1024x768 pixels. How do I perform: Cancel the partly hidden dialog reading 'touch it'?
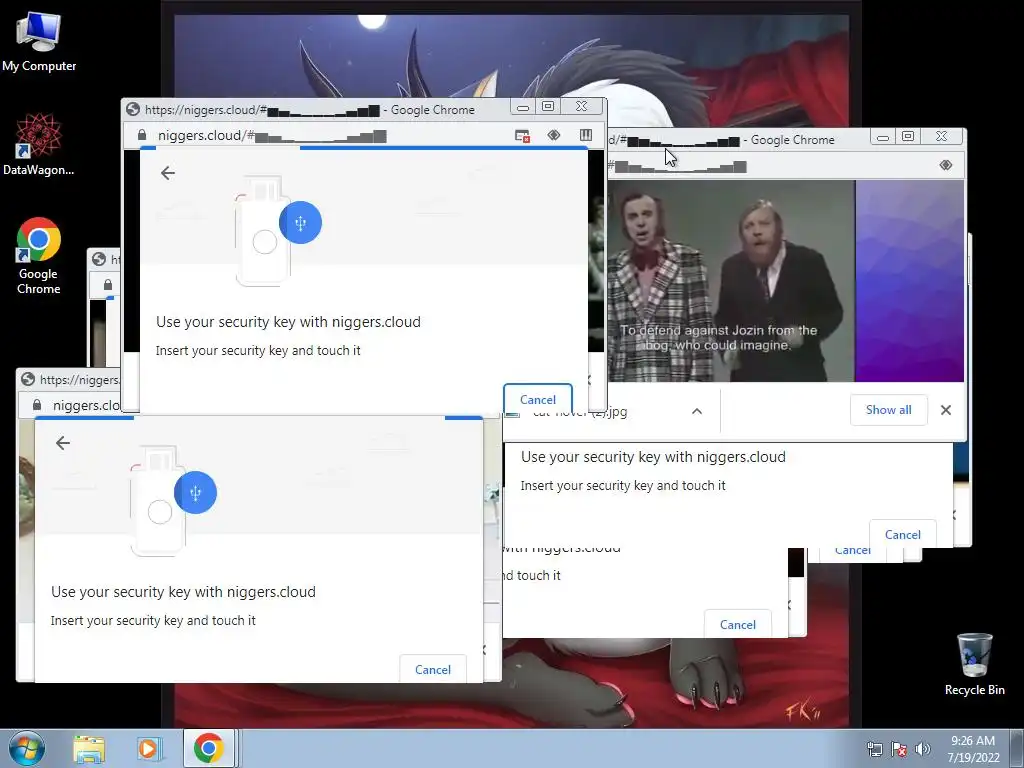tap(737, 624)
